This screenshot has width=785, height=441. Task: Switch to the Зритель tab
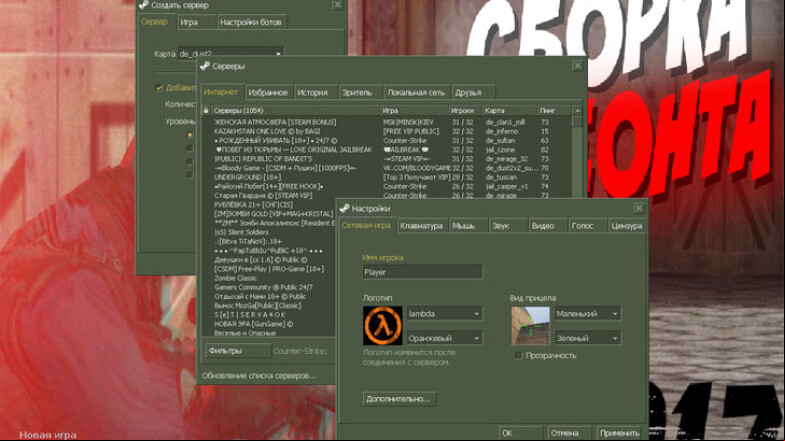(360, 93)
